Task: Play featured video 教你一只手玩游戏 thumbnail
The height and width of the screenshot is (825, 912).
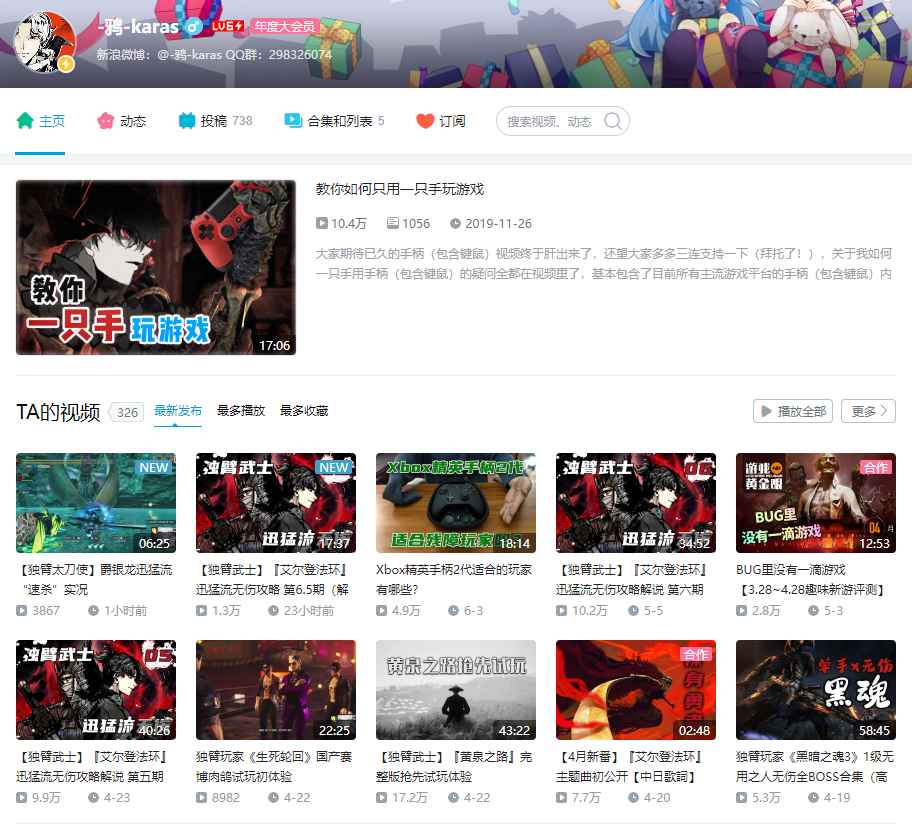Action: click(156, 267)
